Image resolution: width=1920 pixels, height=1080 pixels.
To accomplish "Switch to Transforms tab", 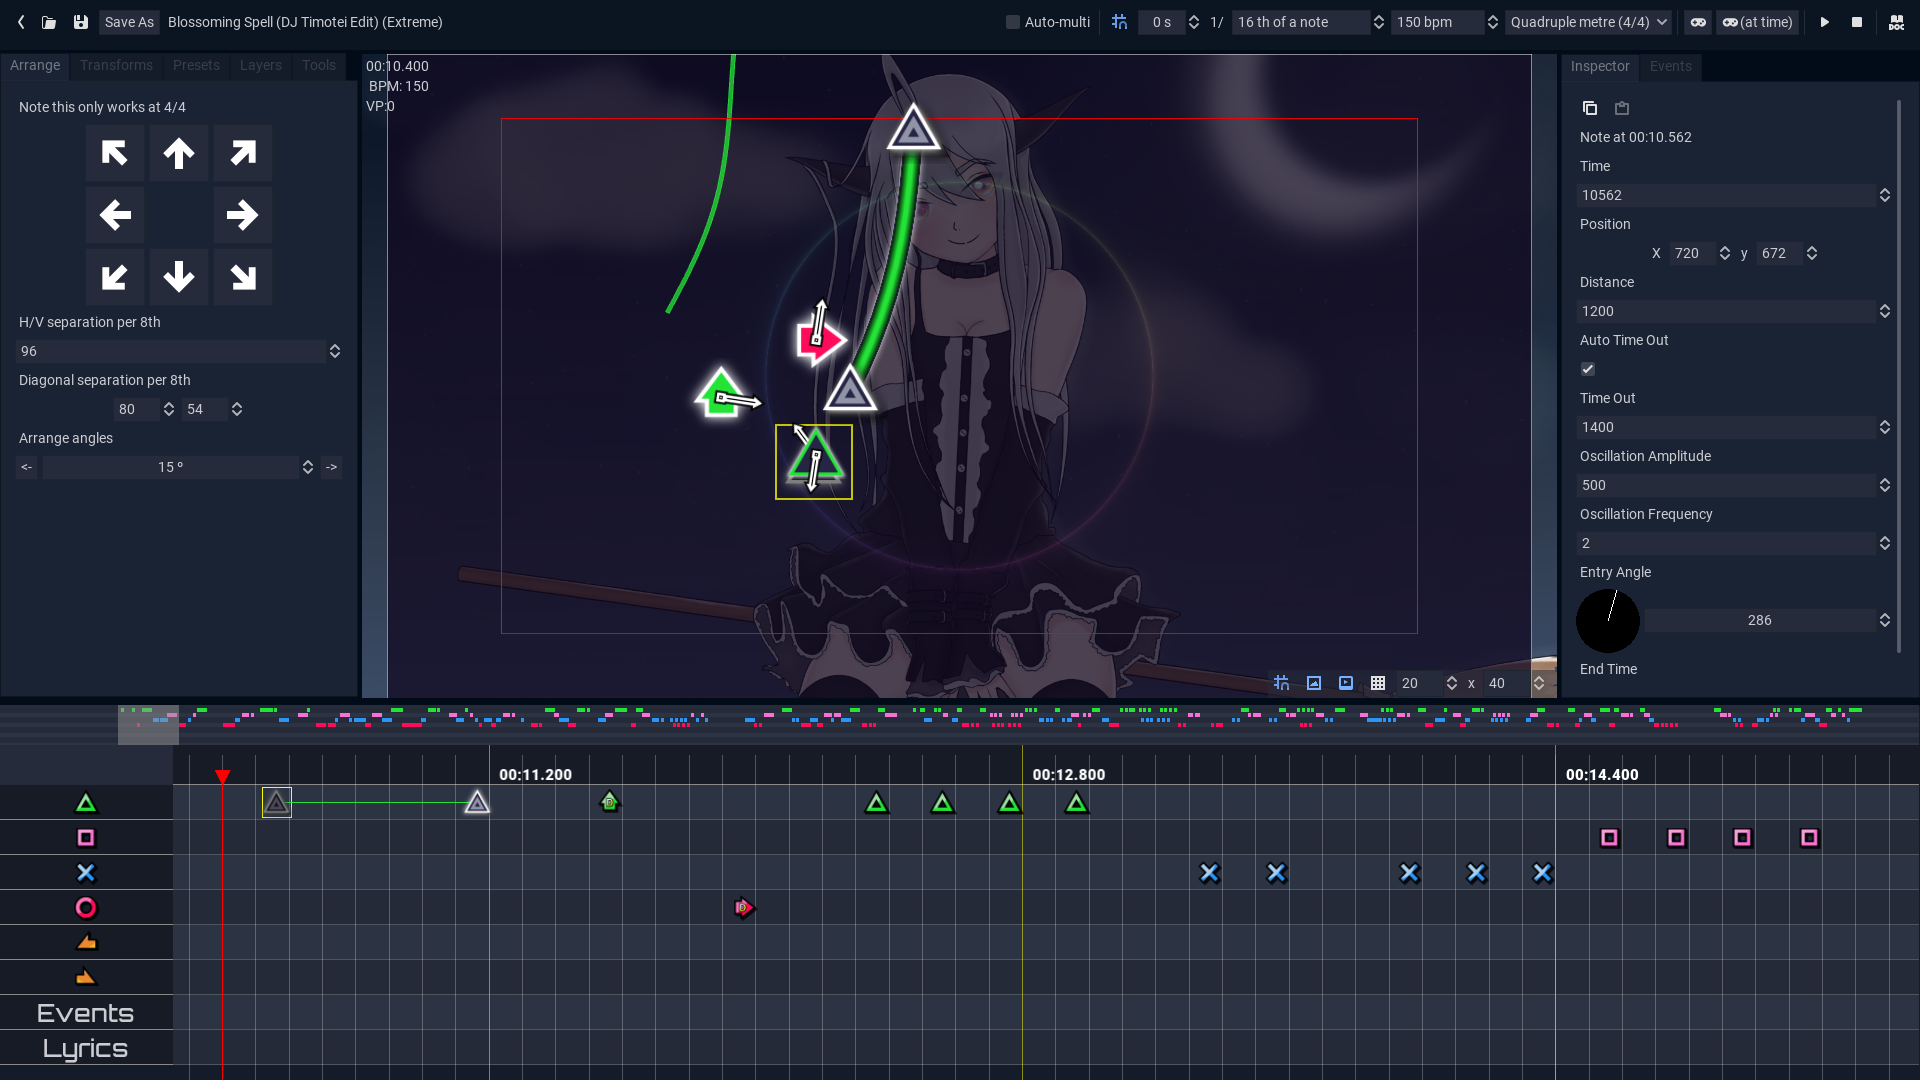I will (x=116, y=65).
